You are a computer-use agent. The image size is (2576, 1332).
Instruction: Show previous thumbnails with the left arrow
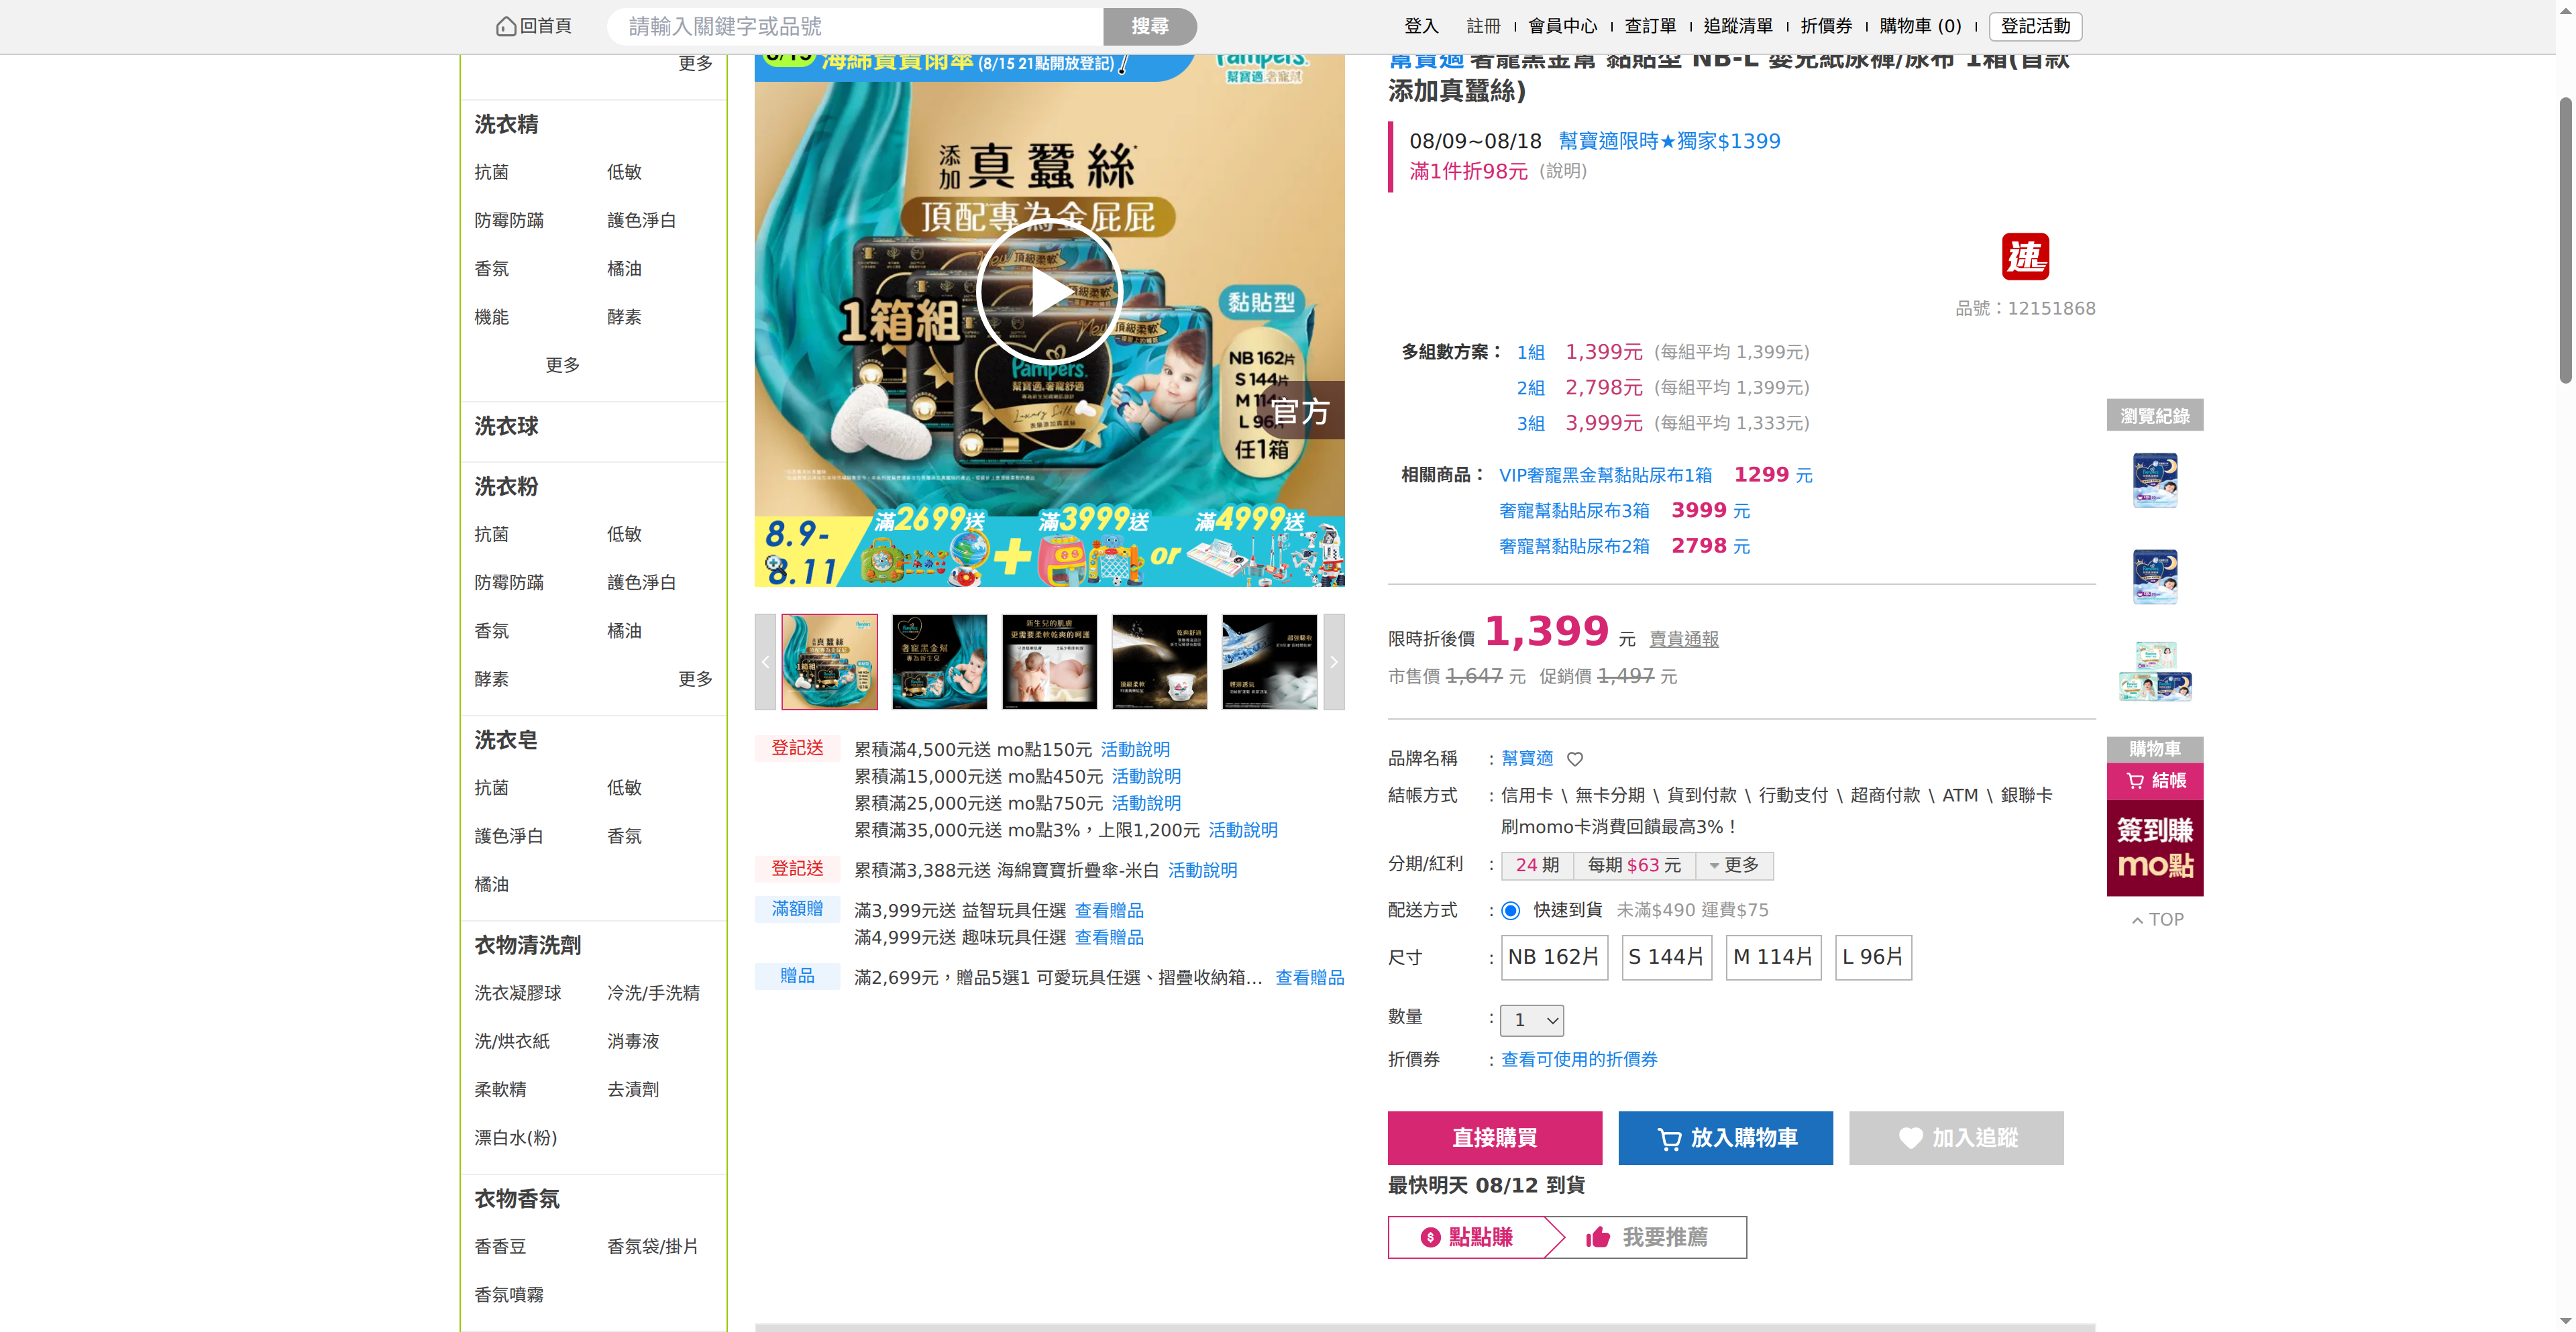765,662
